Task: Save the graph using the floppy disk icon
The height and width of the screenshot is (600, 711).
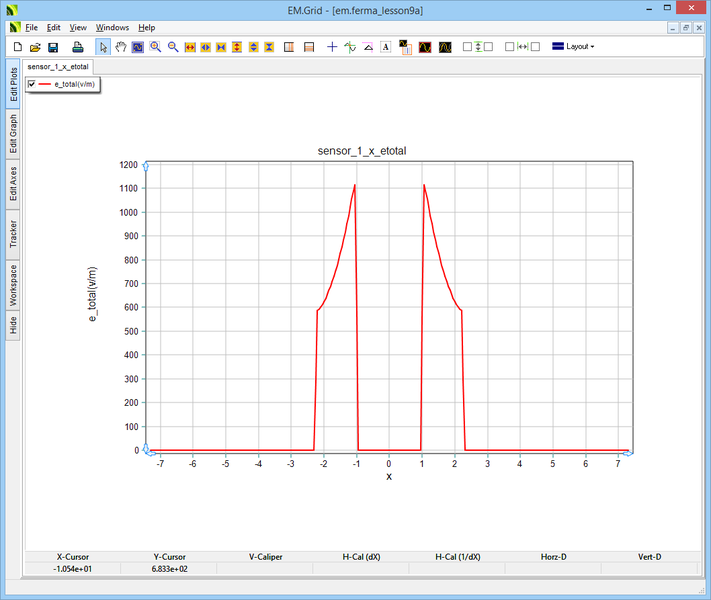Action: tap(53, 47)
